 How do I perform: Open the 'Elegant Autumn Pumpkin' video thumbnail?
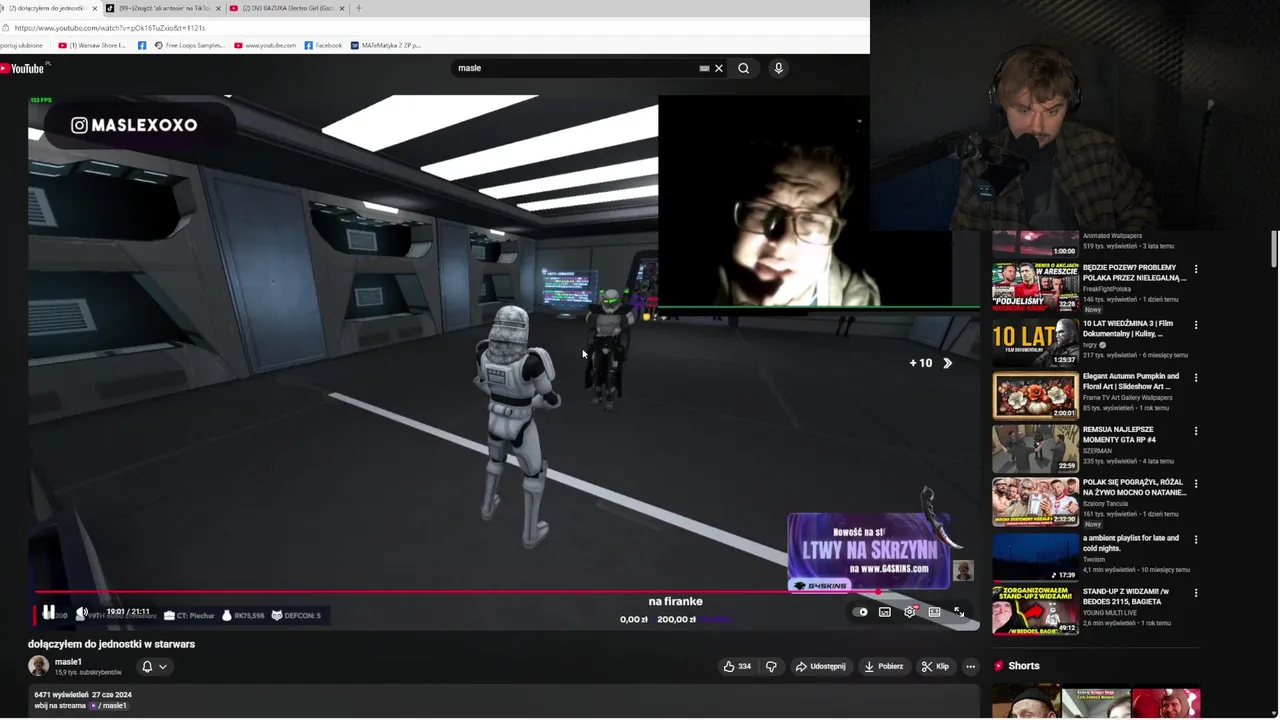coord(1035,395)
